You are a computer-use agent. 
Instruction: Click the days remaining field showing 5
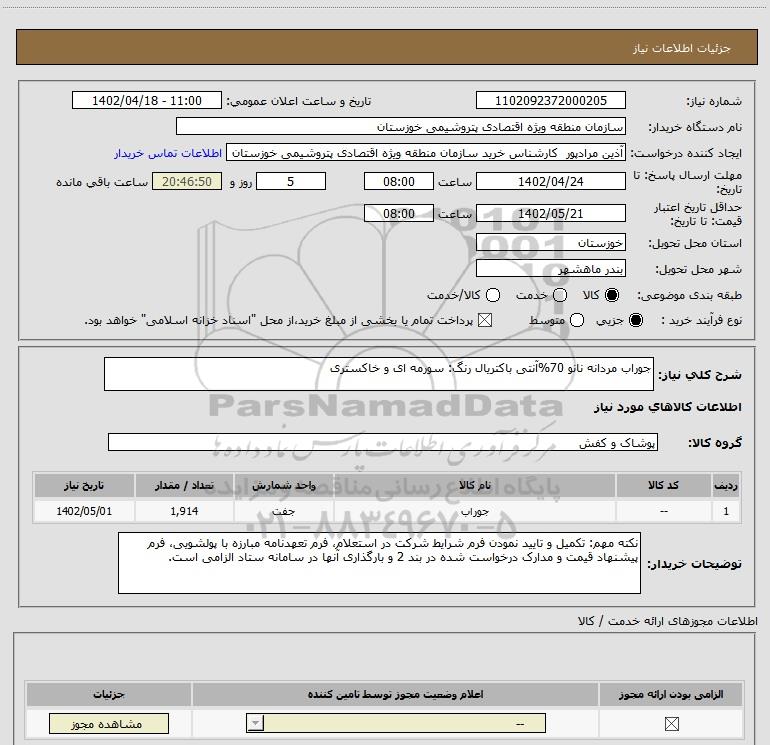(x=291, y=181)
